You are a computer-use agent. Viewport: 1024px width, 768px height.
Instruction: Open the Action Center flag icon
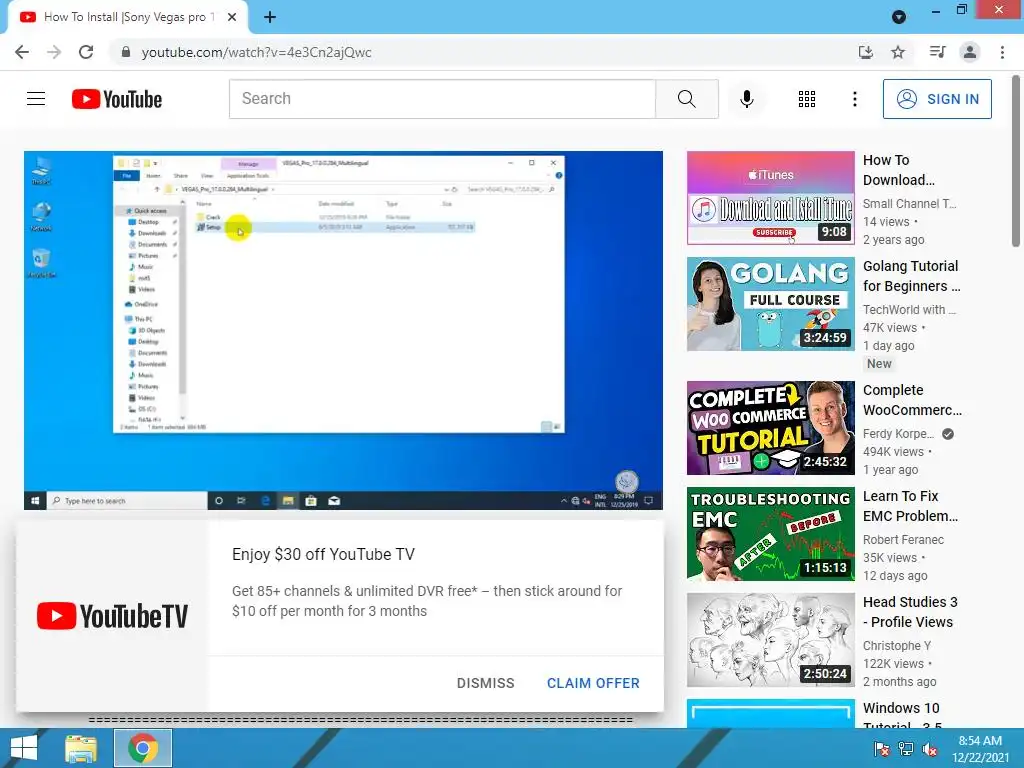881,749
